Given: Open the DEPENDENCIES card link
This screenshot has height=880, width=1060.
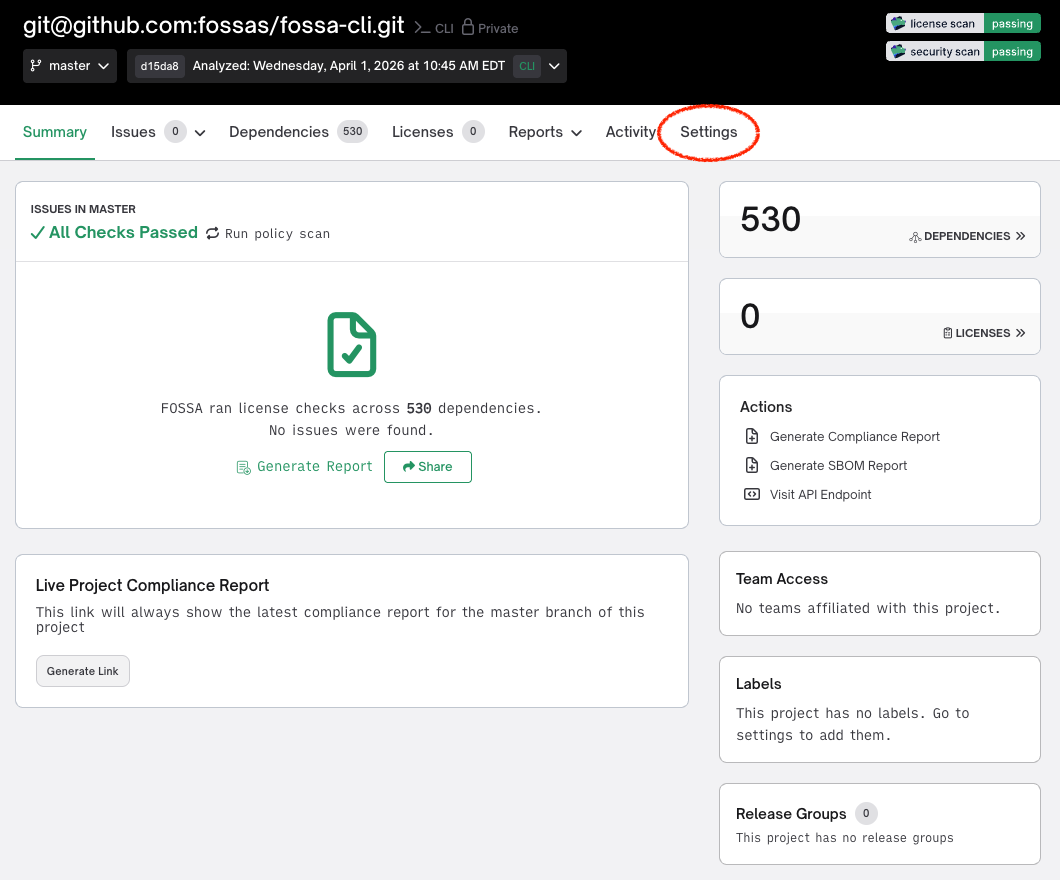Looking at the screenshot, I should tap(967, 236).
